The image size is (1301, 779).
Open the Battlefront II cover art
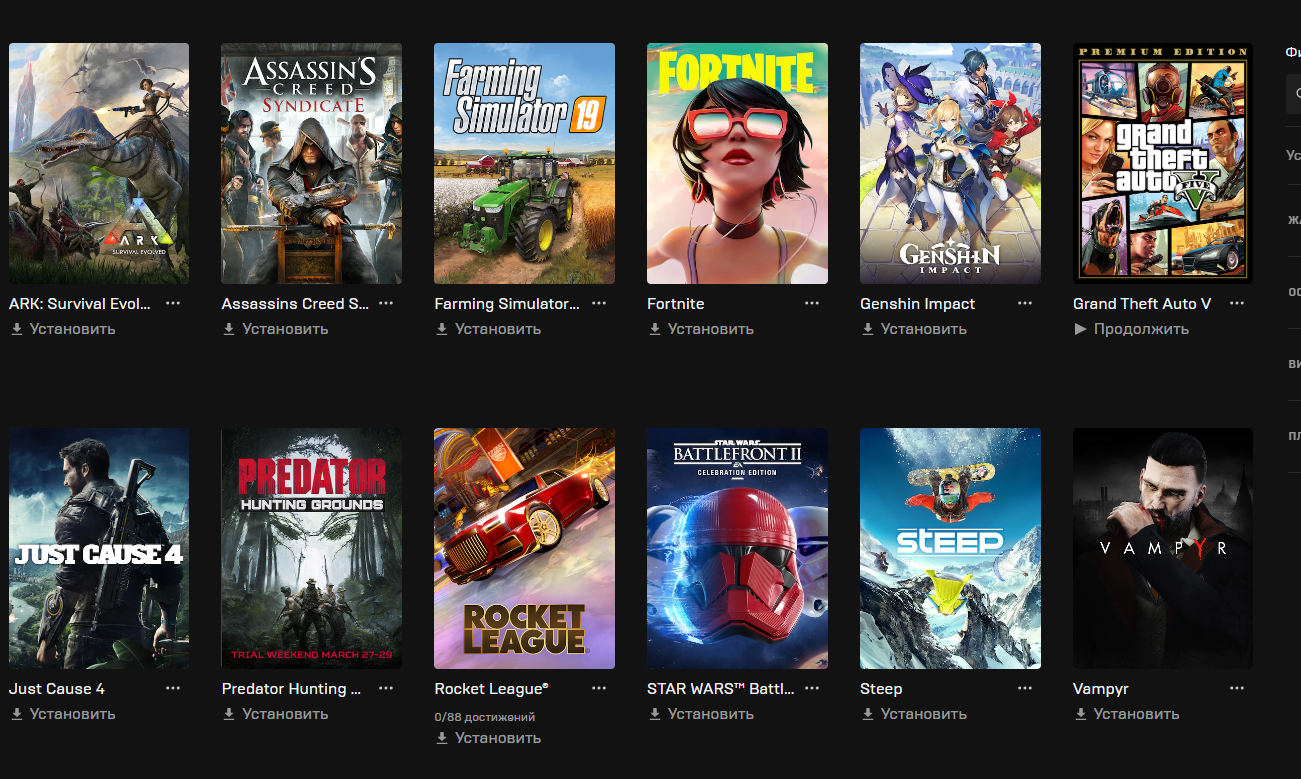[738, 548]
